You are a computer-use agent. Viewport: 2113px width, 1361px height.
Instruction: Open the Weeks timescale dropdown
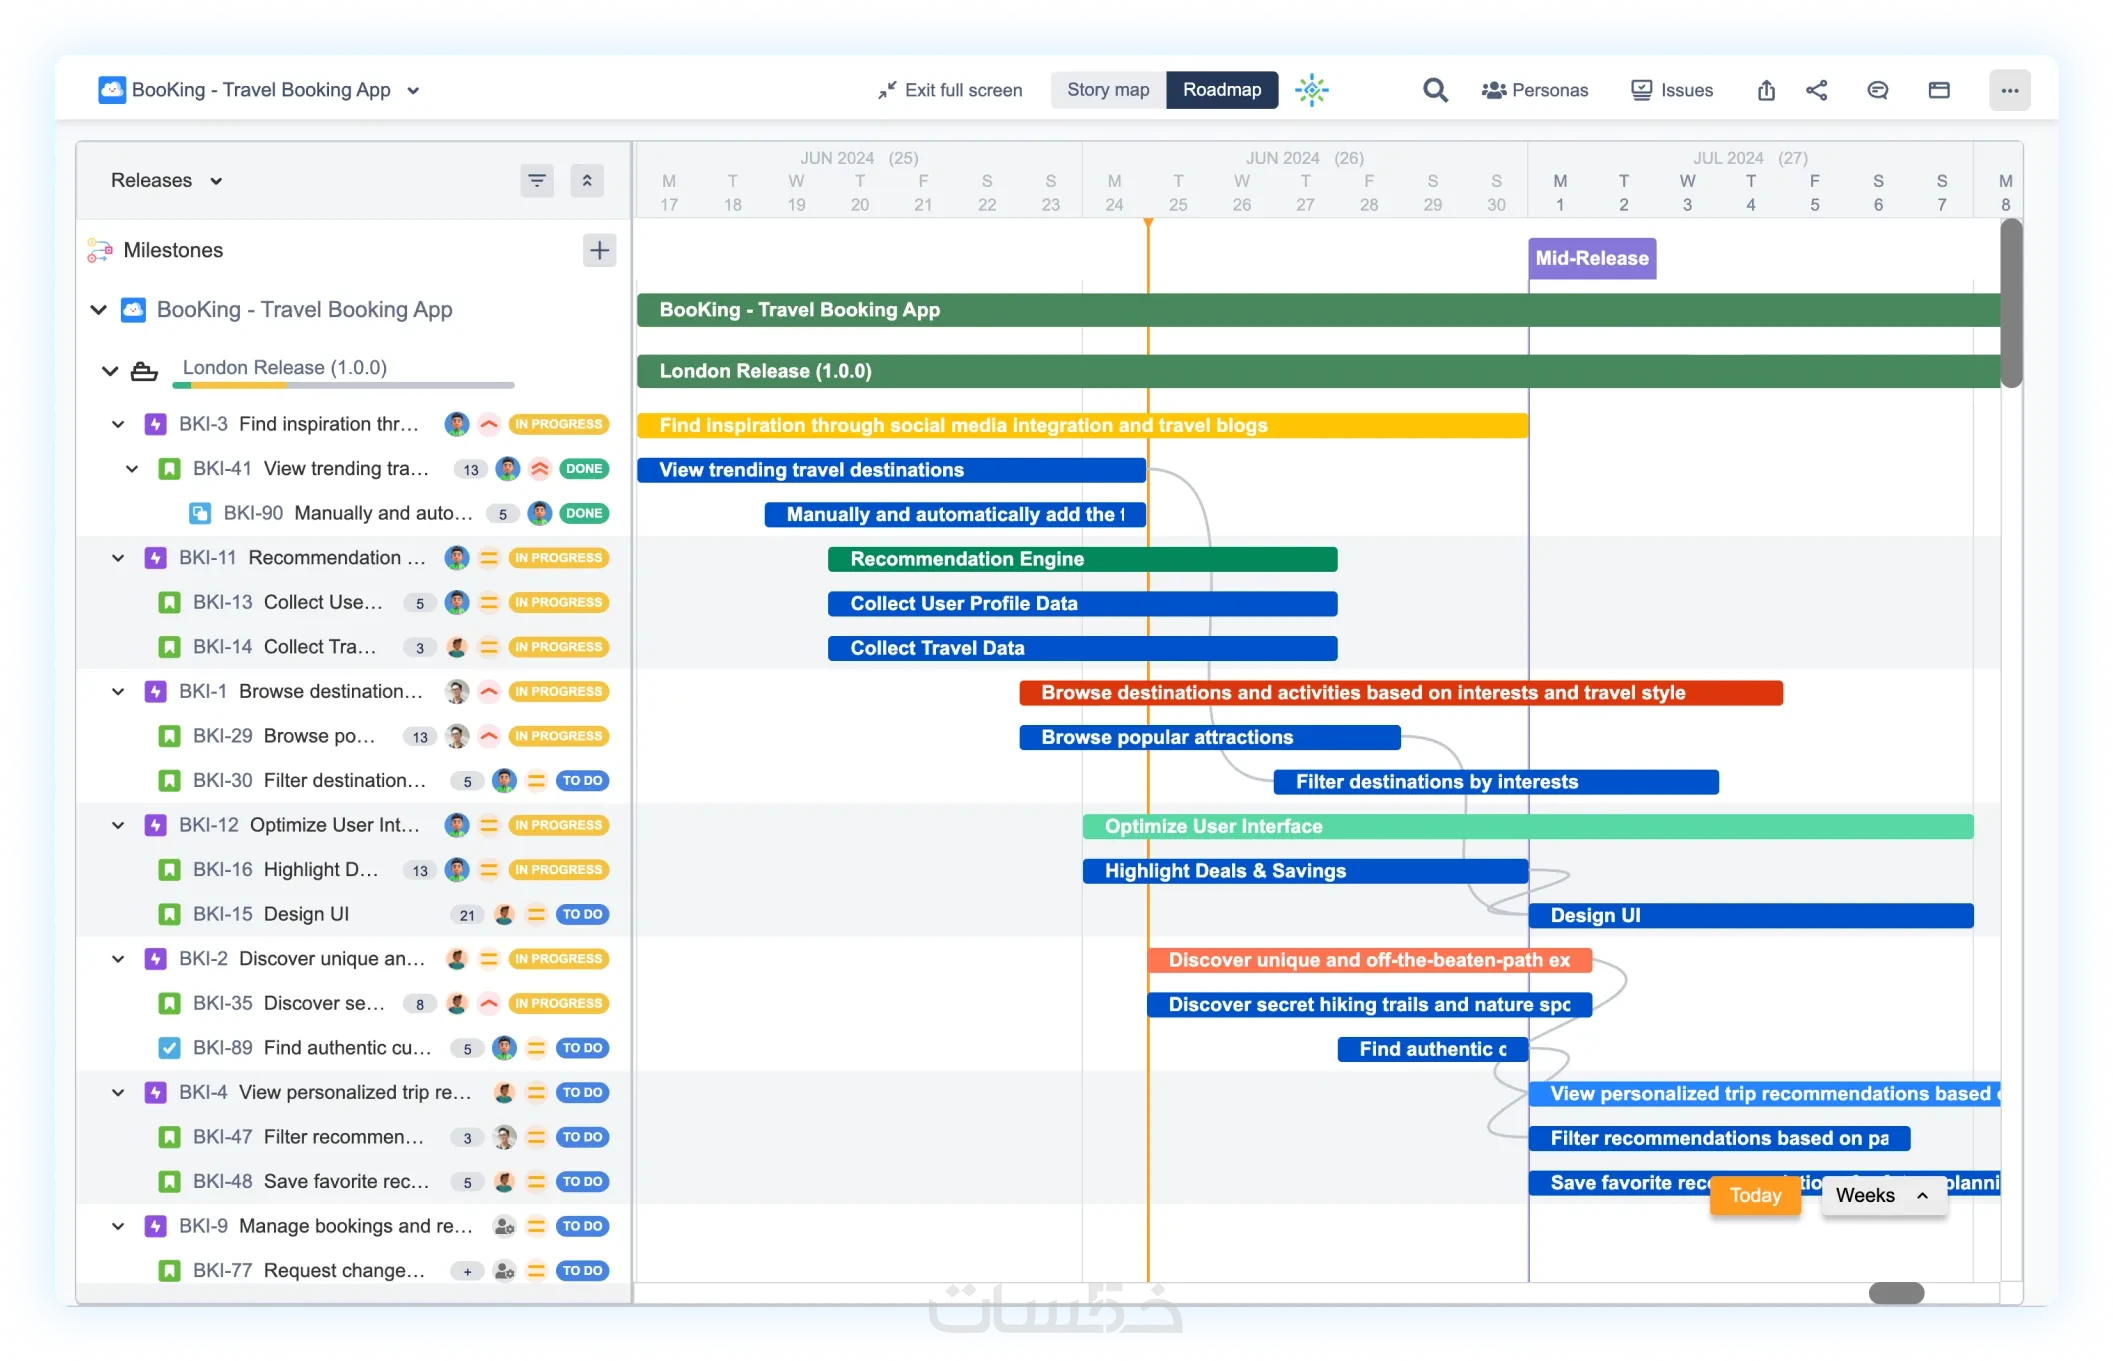pos(1882,1195)
